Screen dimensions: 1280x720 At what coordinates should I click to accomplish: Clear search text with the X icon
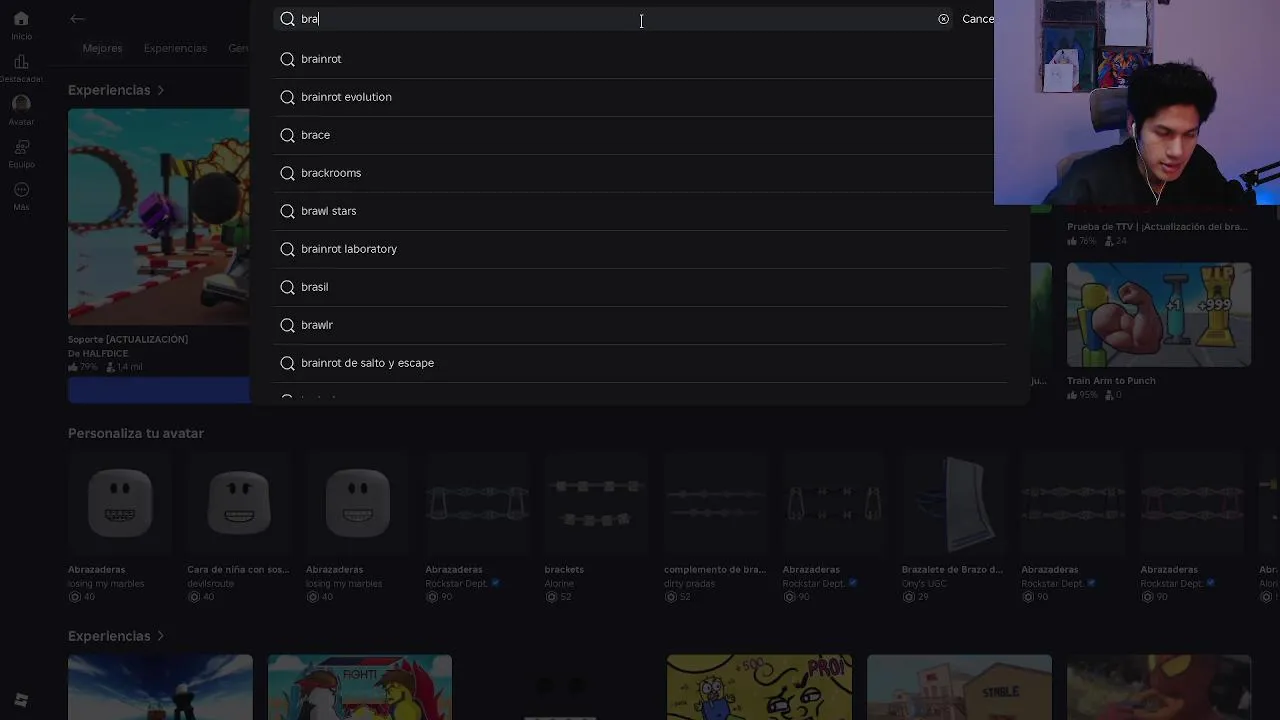pos(943,19)
